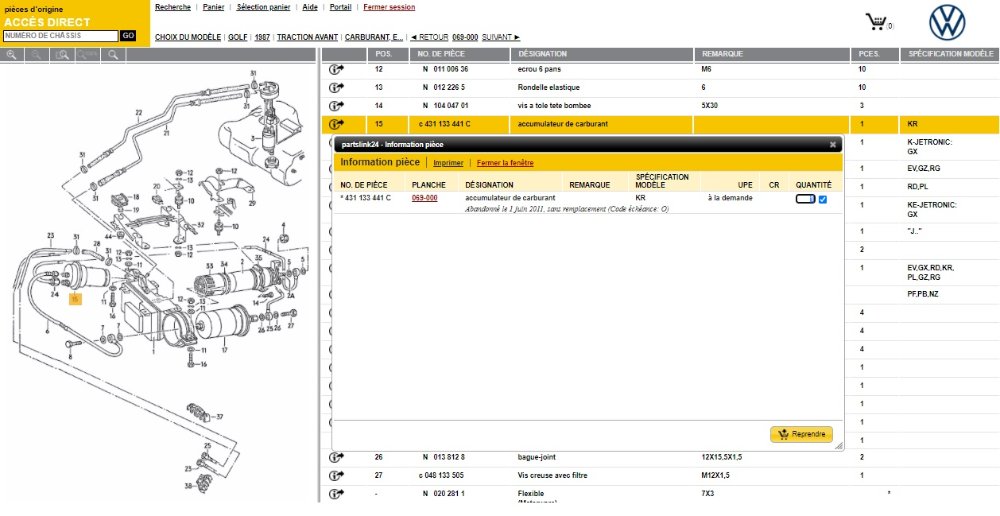
Task: Click the zoom in magnifier icon
Action: 12,55
